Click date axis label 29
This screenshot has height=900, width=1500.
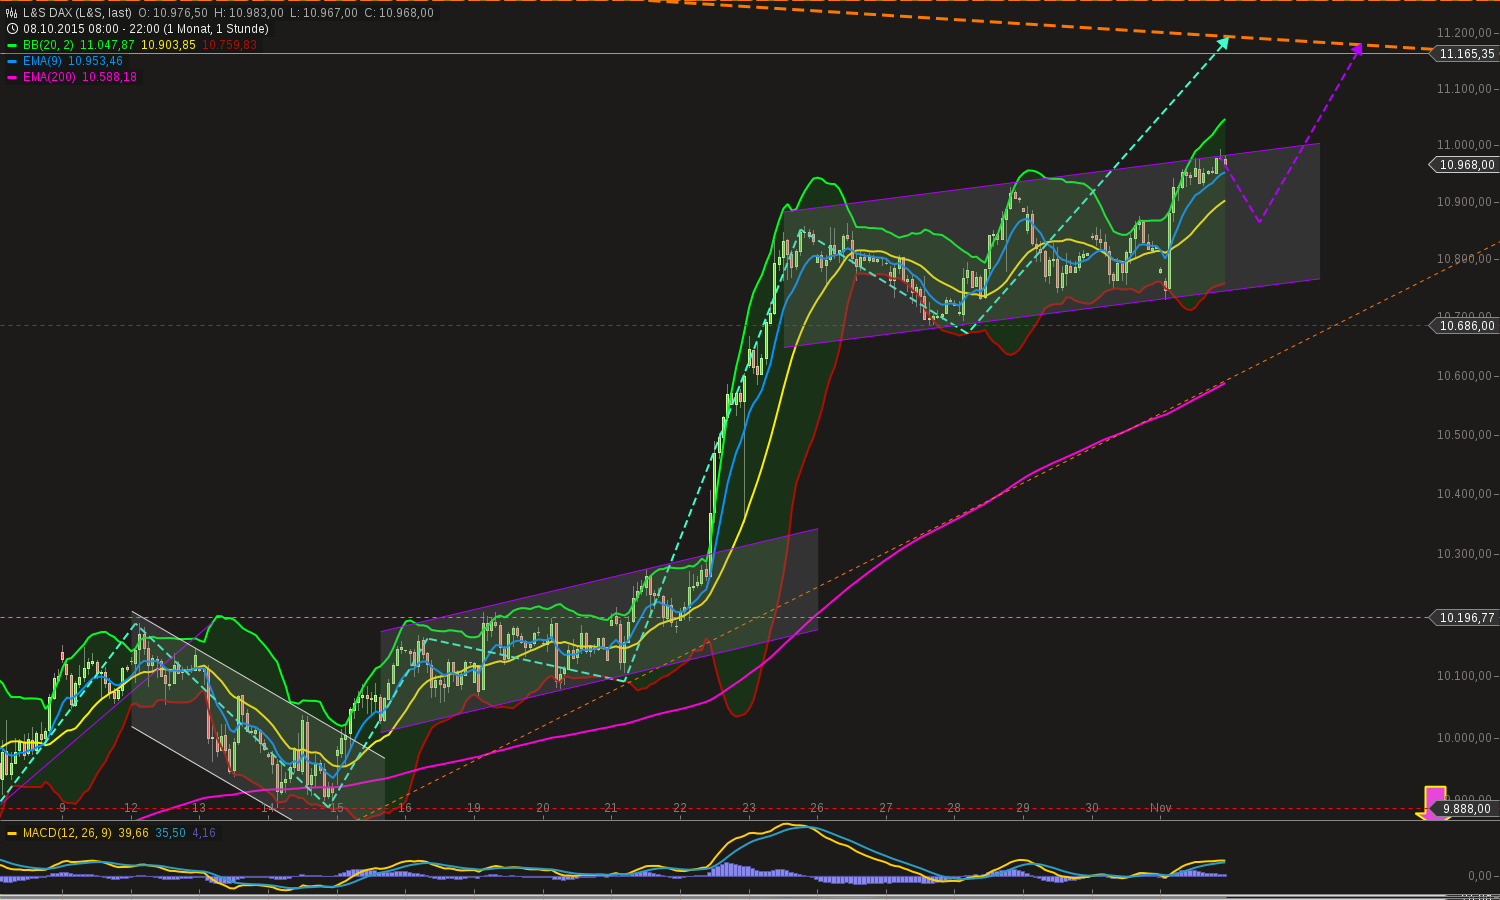(1023, 808)
